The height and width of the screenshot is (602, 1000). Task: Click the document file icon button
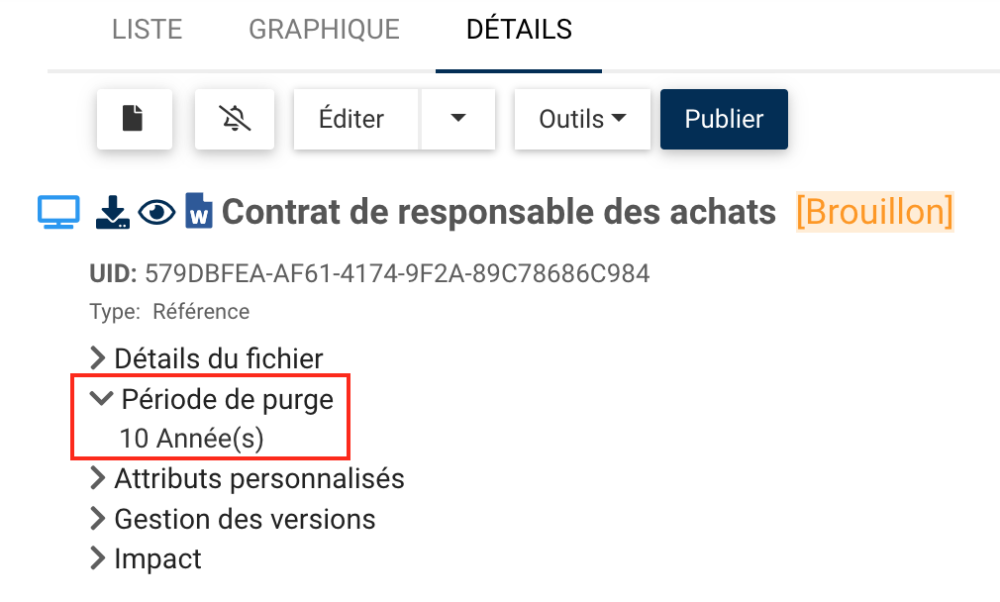tap(134, 119)
